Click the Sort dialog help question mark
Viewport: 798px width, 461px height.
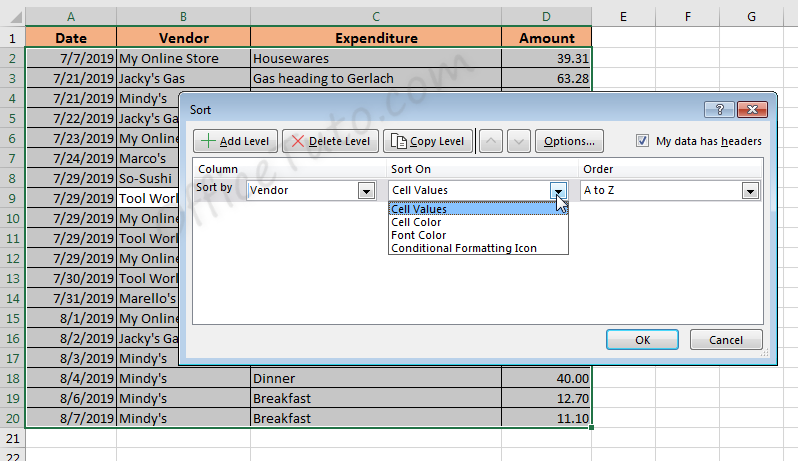tap(719, 109)
